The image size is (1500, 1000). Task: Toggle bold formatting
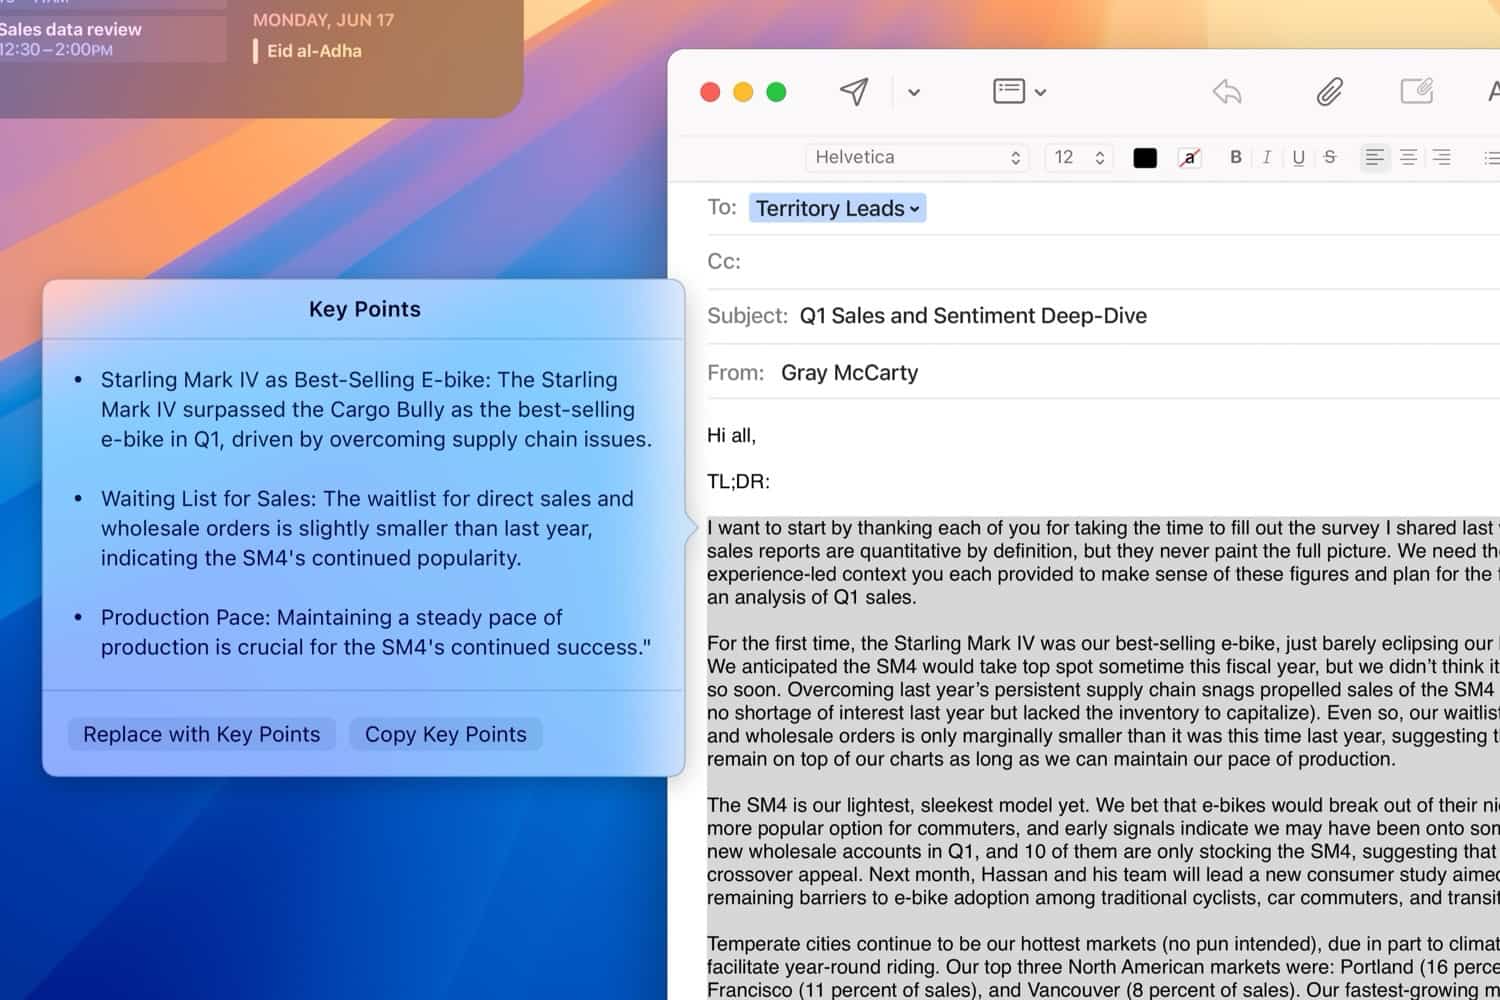tap(1236, 157)
